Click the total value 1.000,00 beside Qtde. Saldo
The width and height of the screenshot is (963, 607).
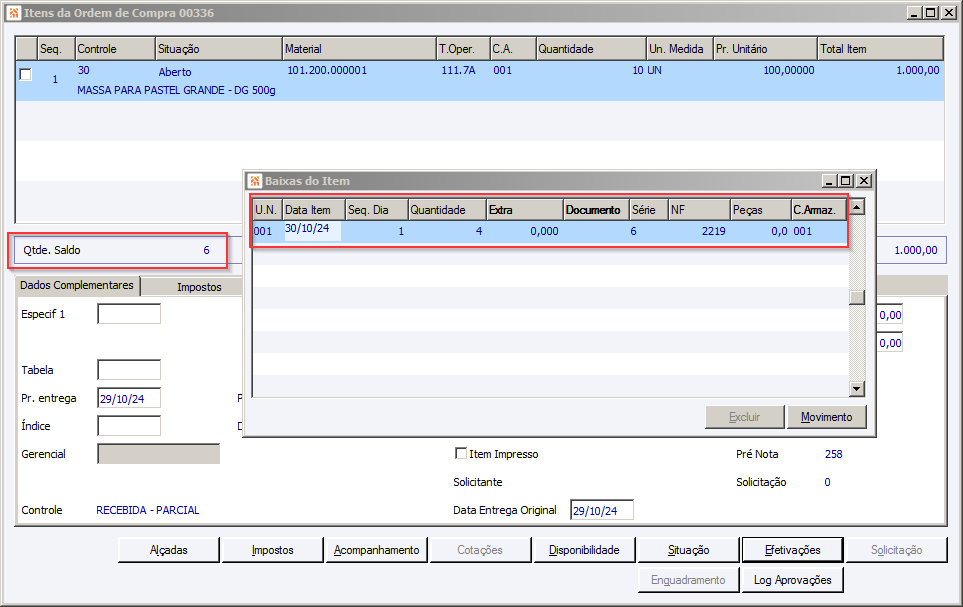[916, 250]
